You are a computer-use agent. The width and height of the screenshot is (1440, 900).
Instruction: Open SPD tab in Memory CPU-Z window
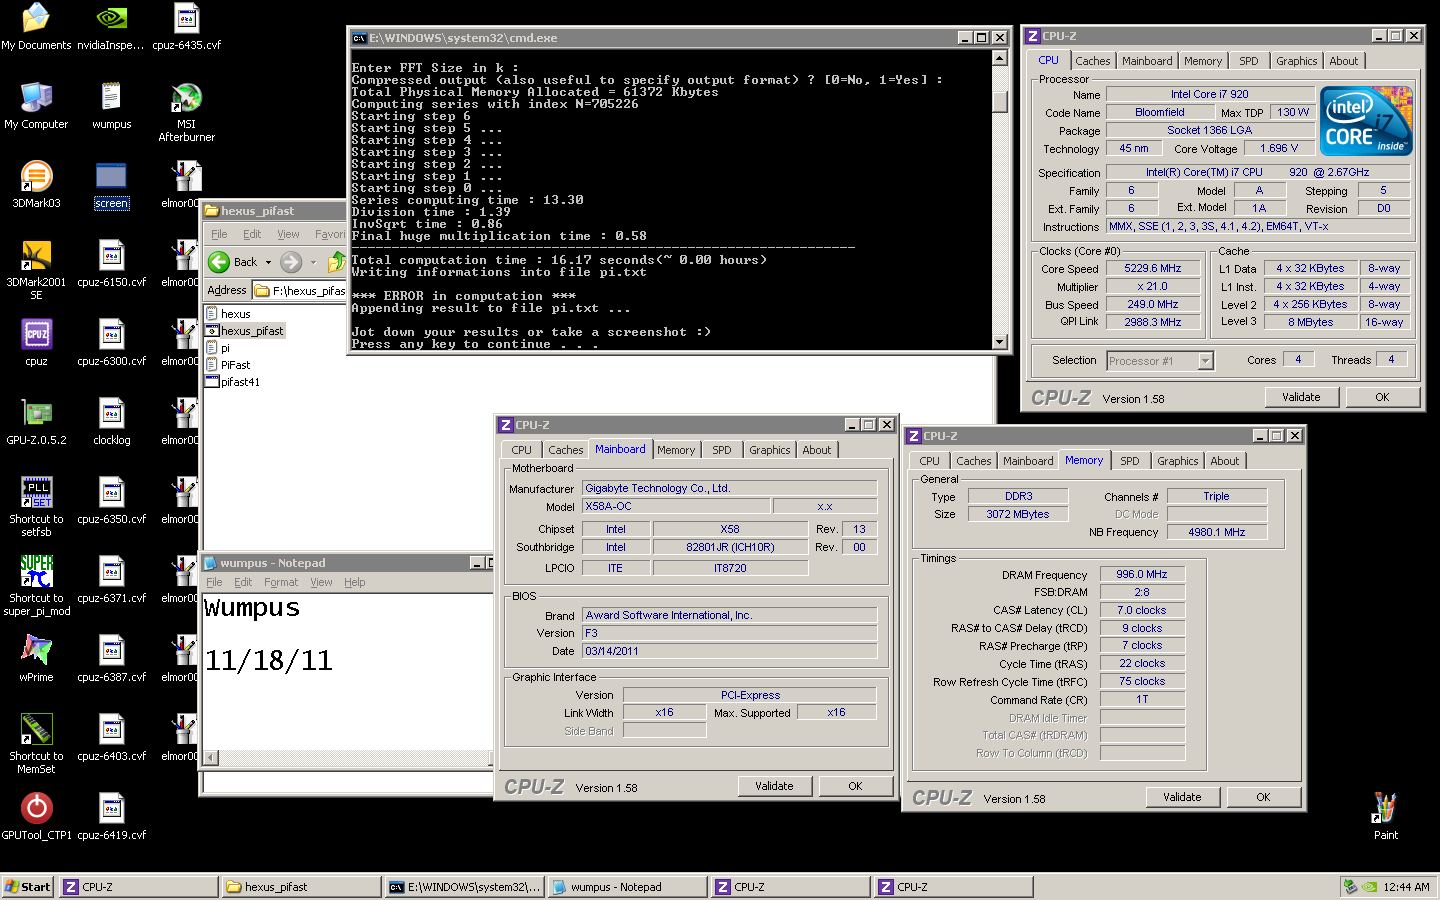coord(1129,461)
